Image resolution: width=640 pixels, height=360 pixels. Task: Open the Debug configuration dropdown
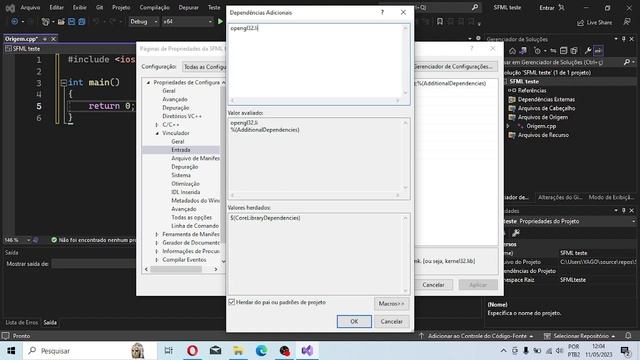(144, 21)
